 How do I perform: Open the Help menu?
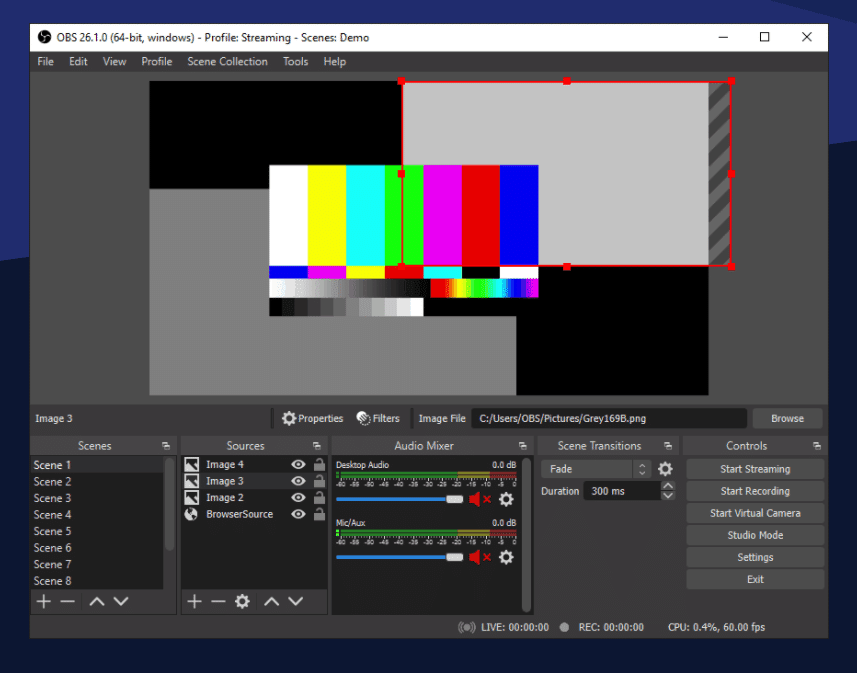(334, 62)
